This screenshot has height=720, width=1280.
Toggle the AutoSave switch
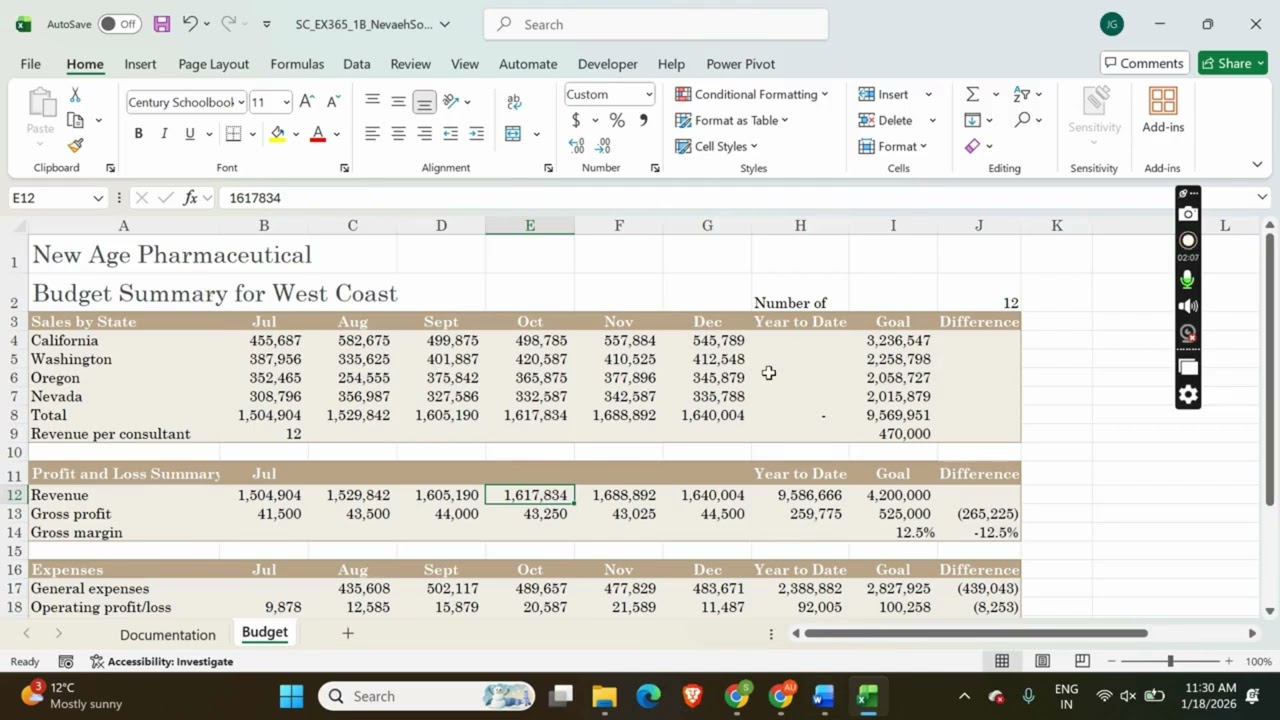120,24
